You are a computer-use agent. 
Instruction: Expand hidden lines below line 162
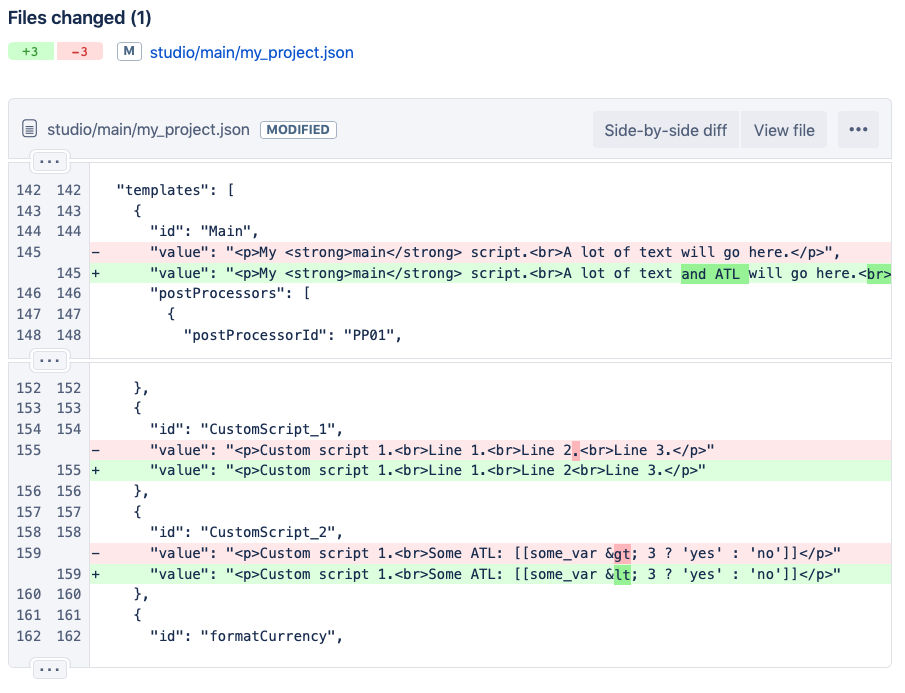[49, 669]
